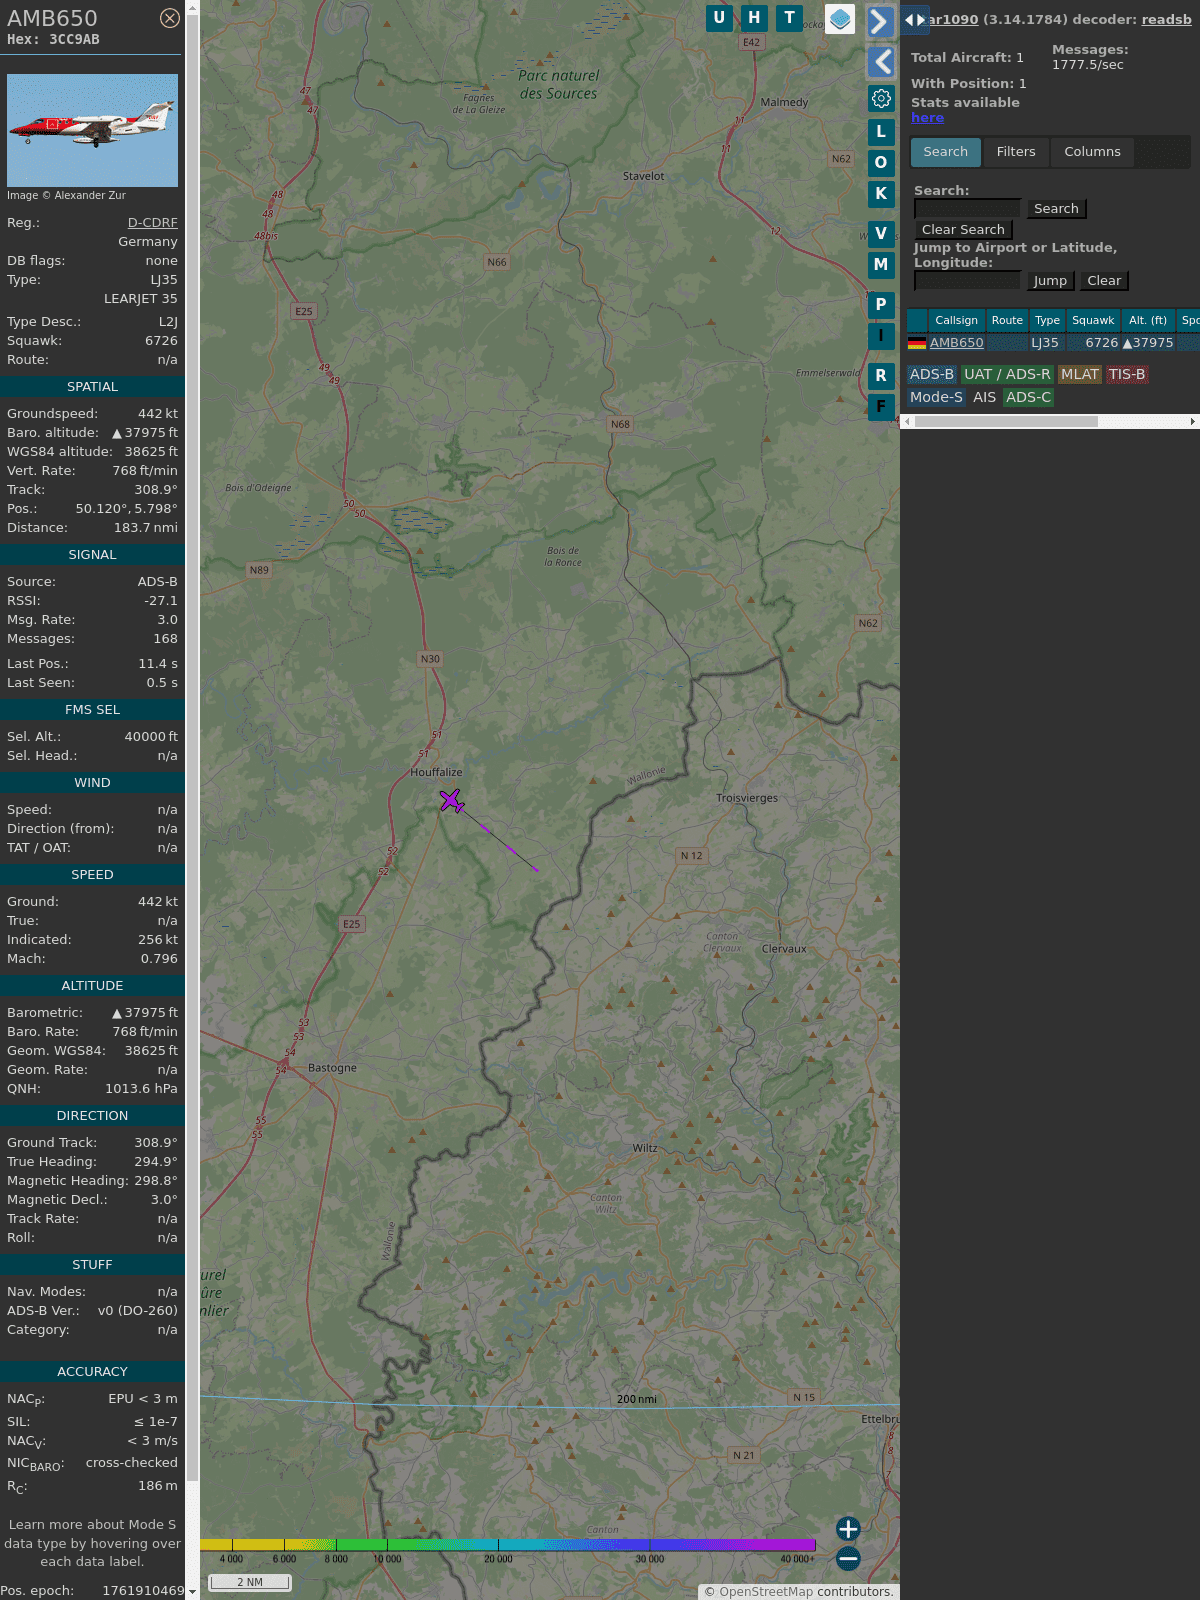
Task: Click the Learjet aircraft photo thumbnail
Action: pos(92,130)
